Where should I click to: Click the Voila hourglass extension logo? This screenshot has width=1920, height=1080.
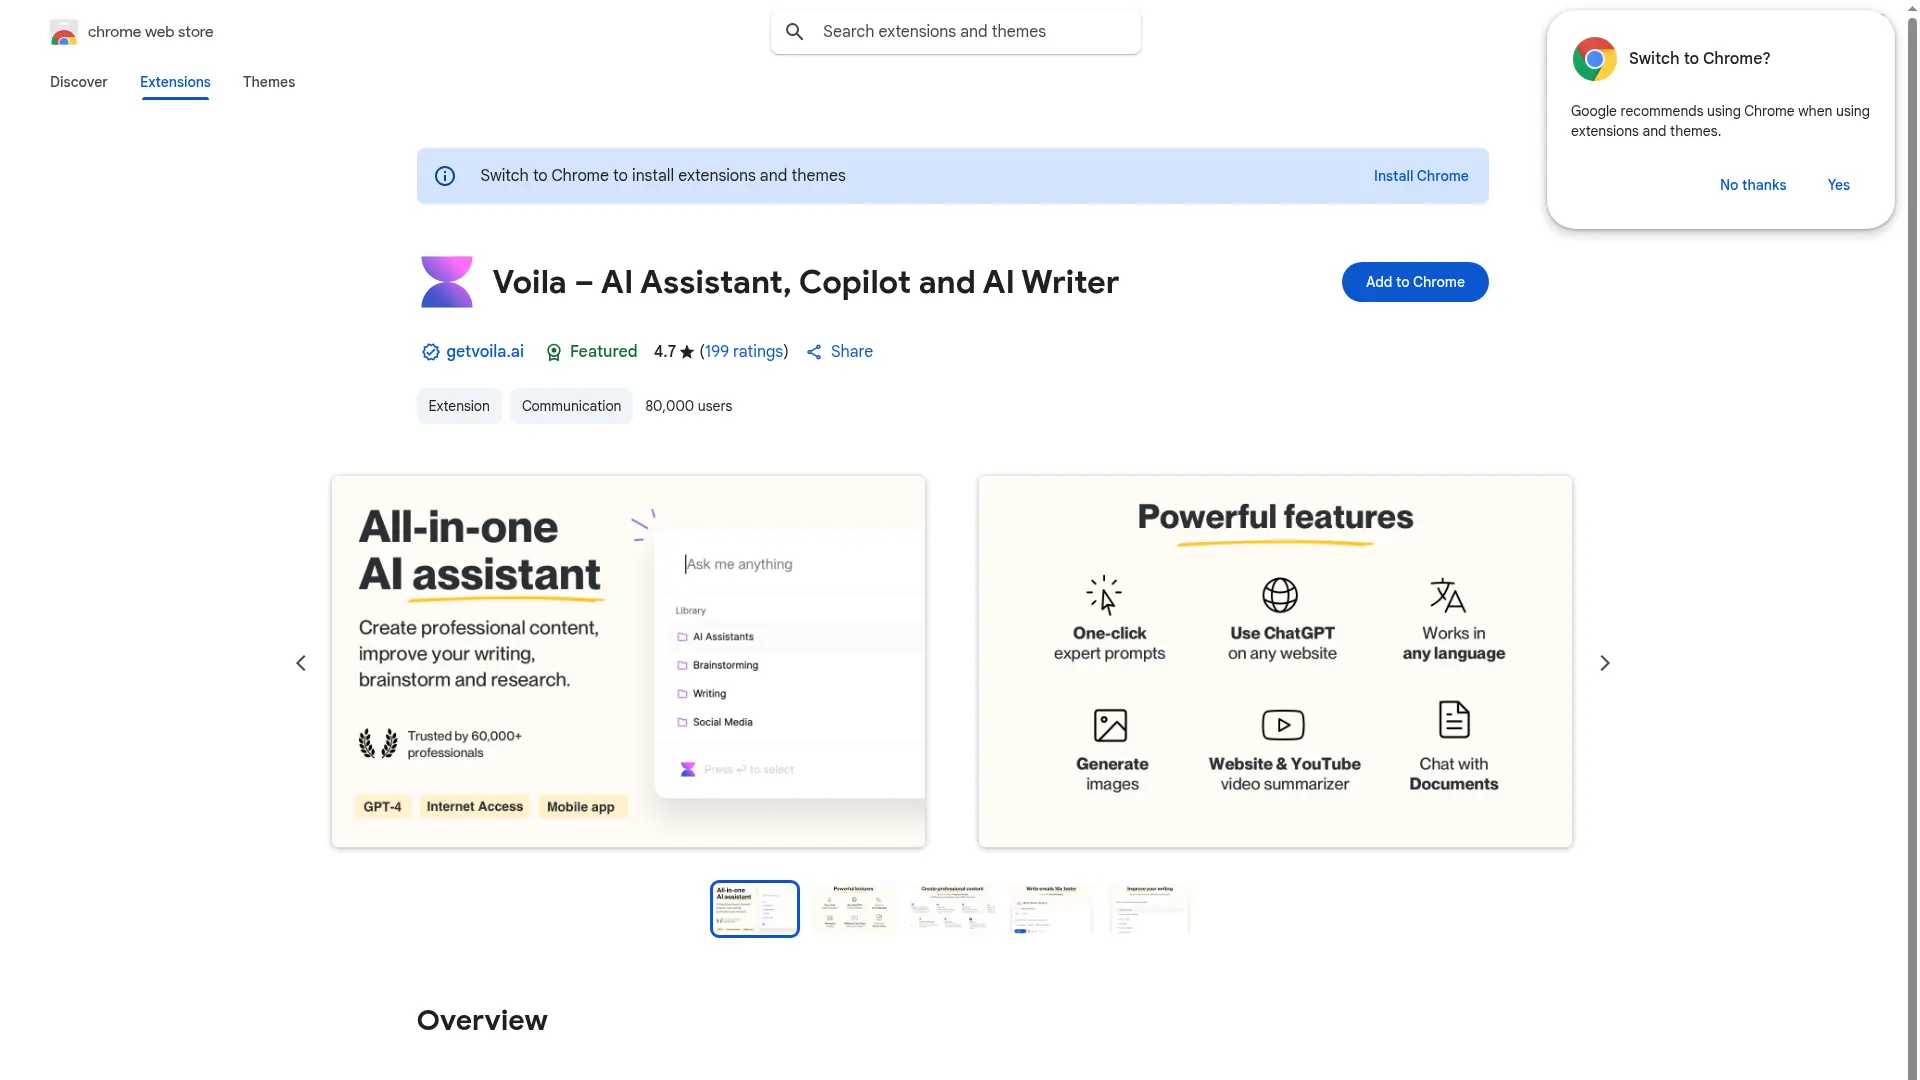446,282
